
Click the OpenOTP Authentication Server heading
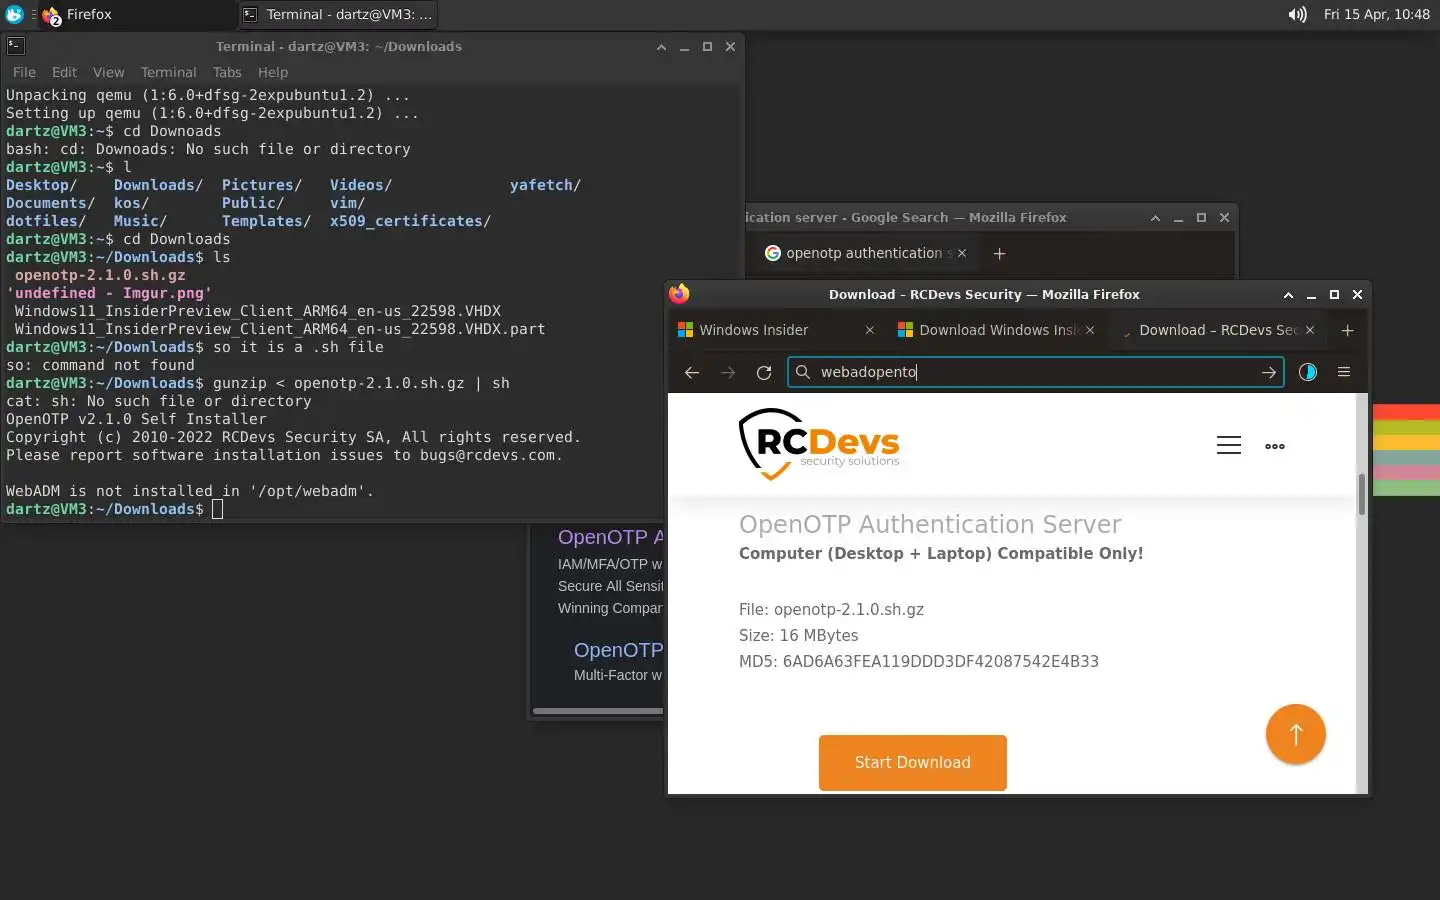(930, 524)
